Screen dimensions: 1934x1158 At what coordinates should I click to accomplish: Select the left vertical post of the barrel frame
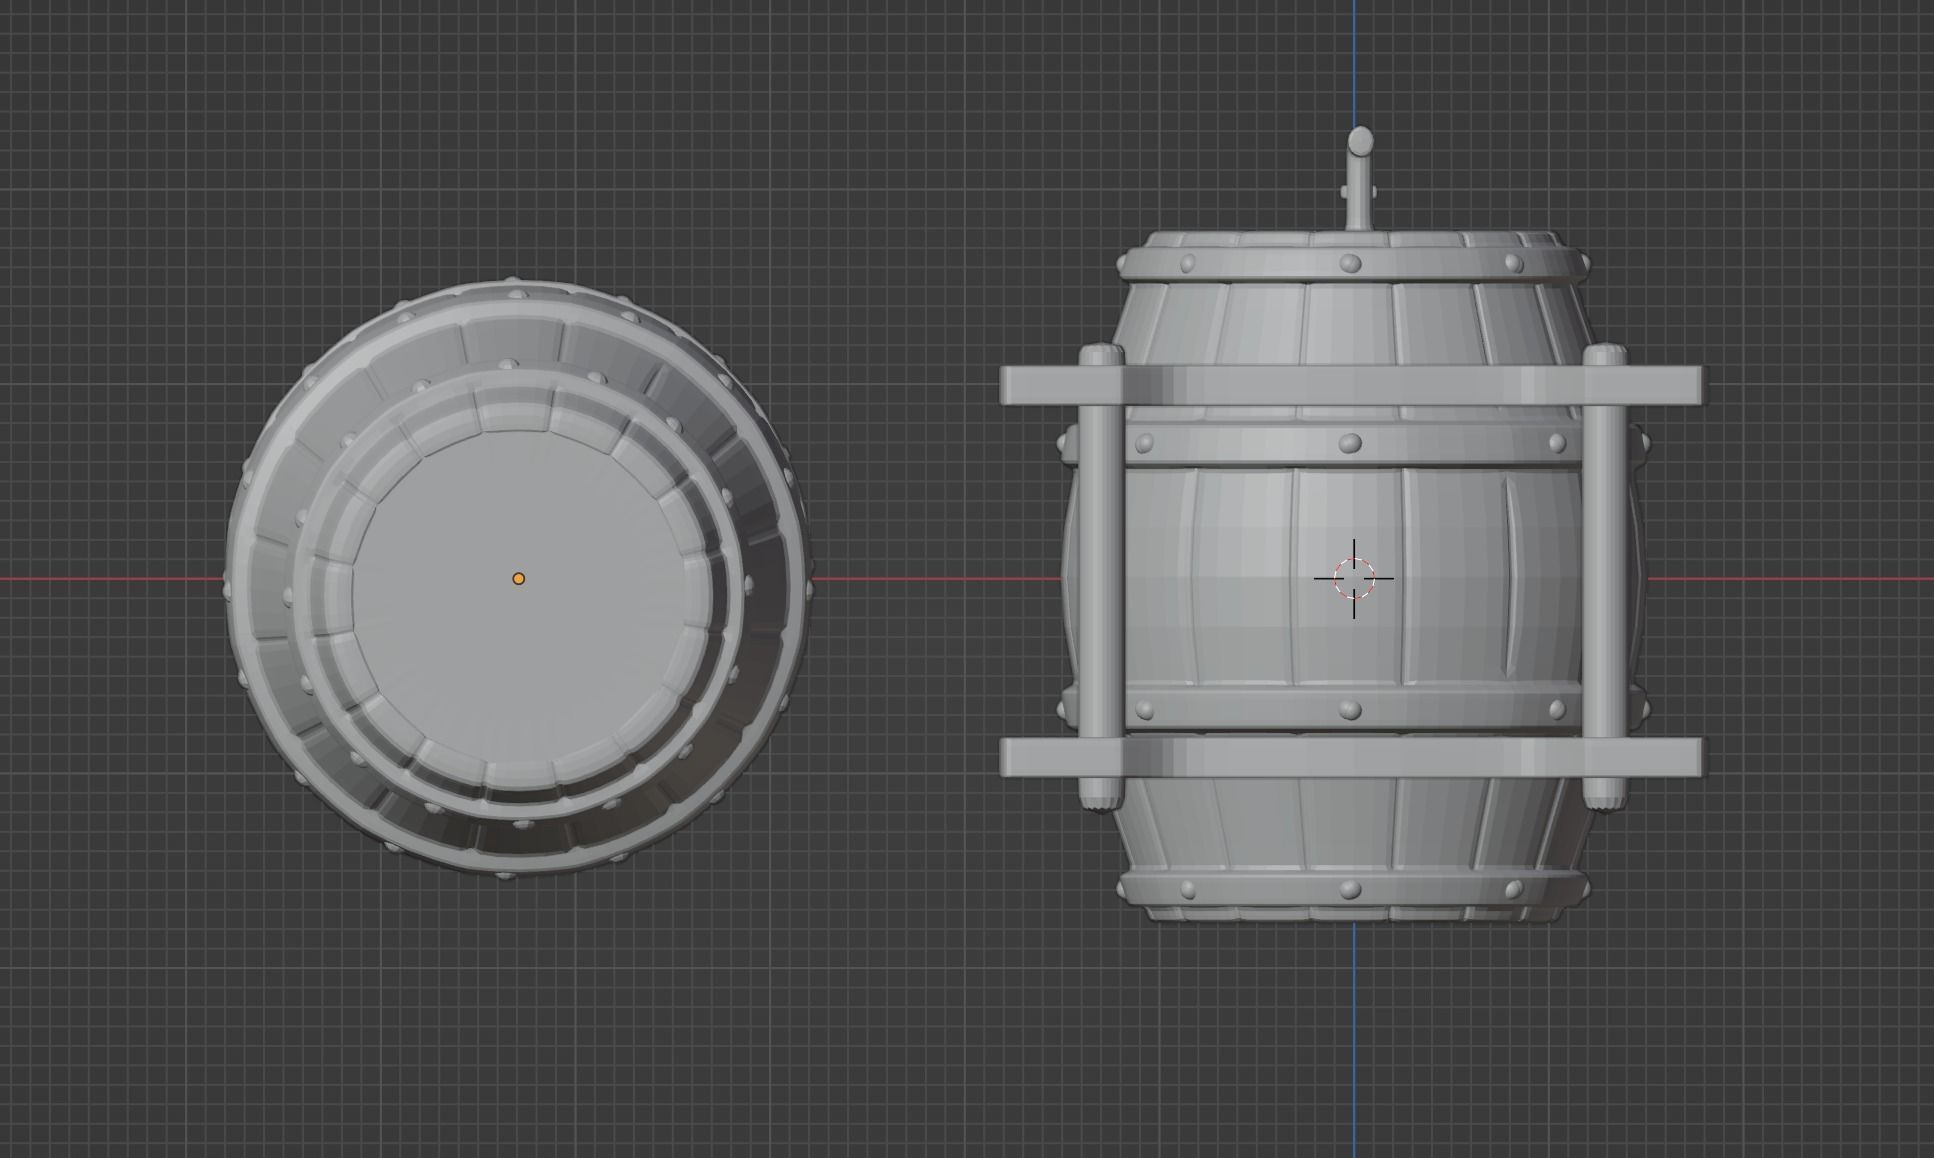(1101, 578)
